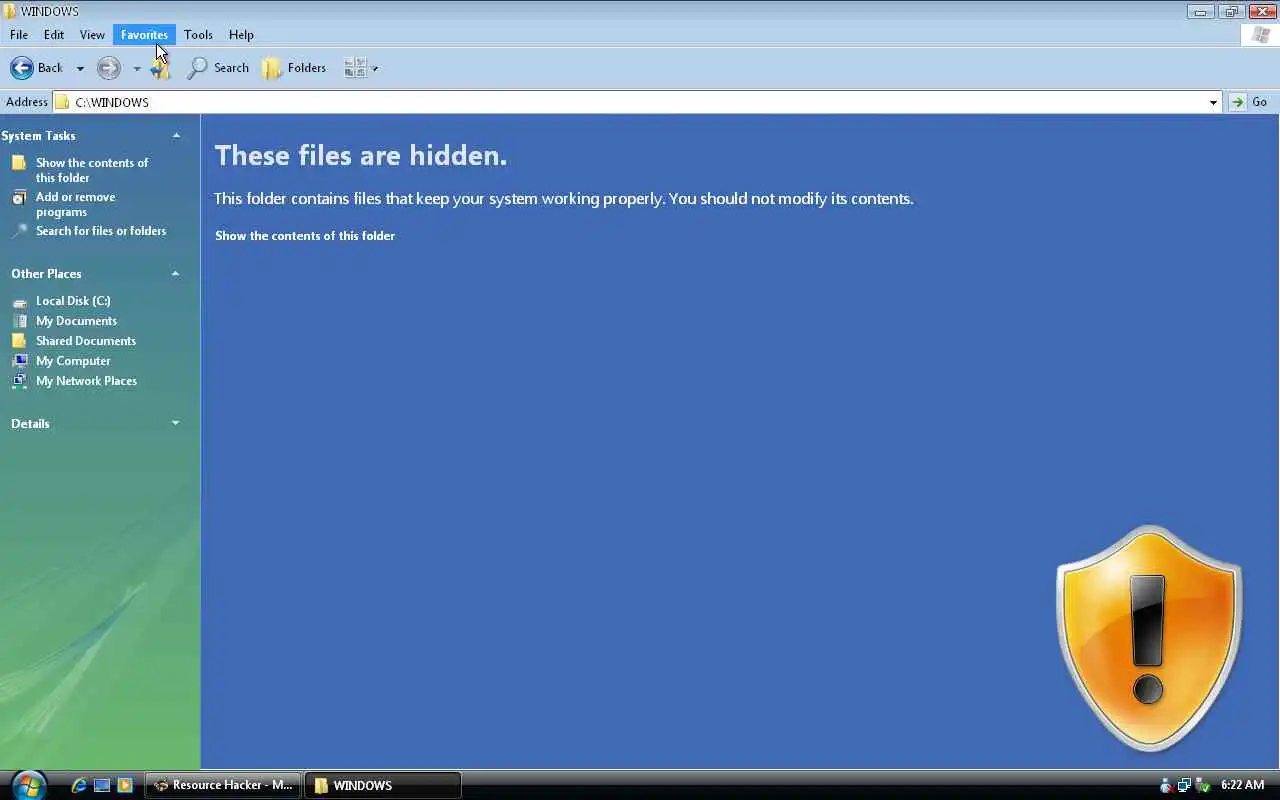The image size is (1280, 800).
Task: Open the Favorites menu
Action: click(144, 35)
